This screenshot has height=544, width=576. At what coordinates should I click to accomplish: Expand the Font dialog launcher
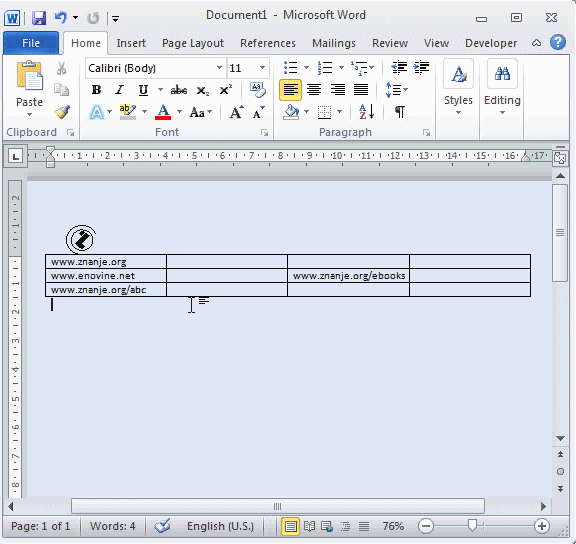pyautogui.click(x=264, y=133)
